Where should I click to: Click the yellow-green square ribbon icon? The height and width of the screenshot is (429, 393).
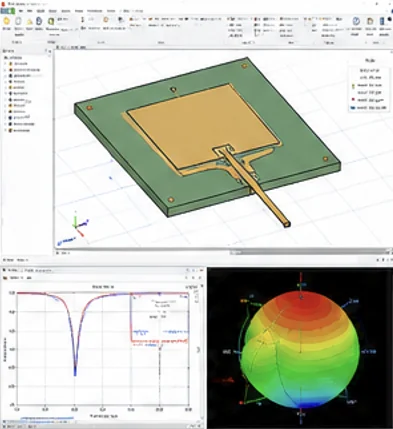point(51,21)
